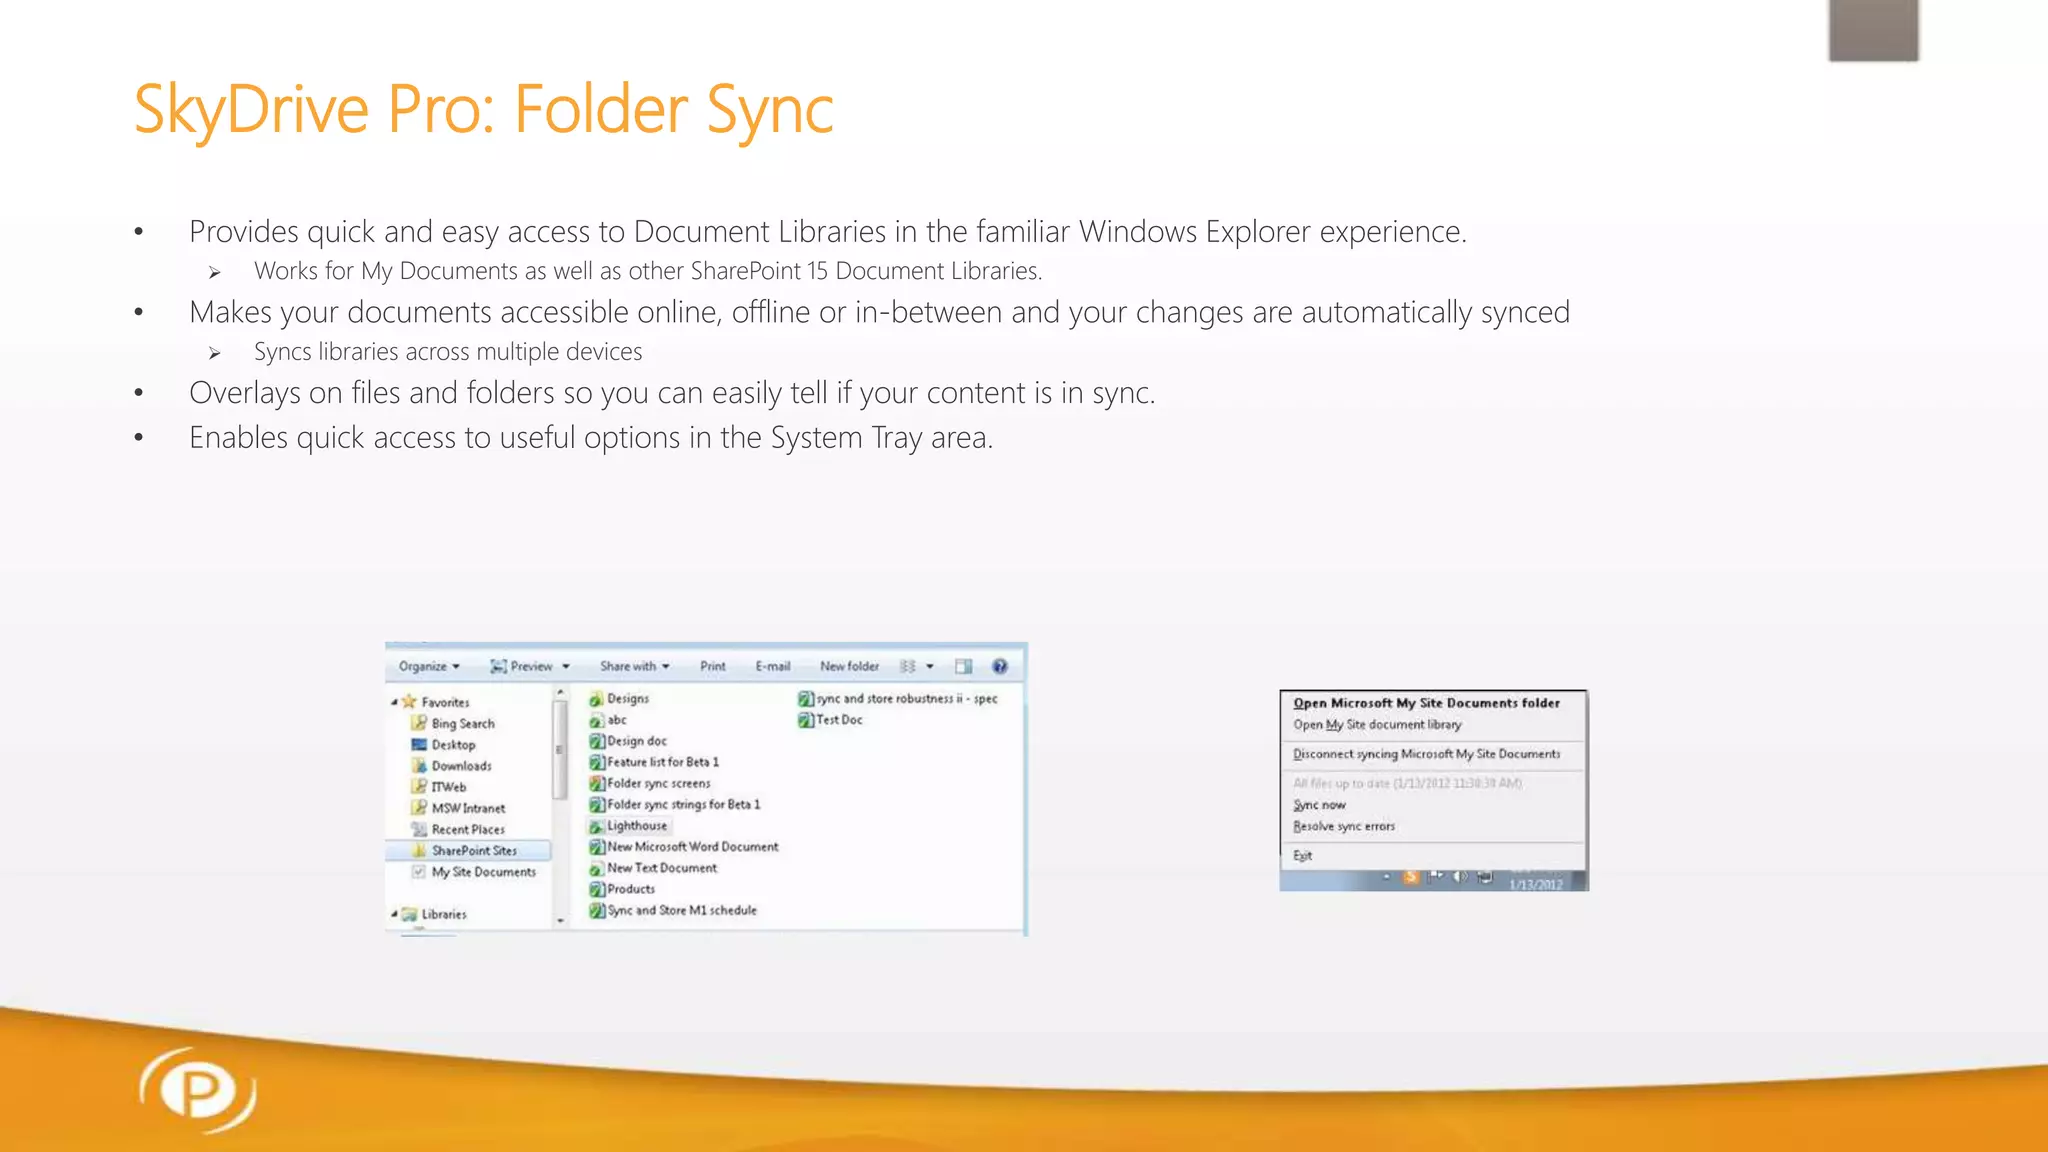
Task: Click the abc file icon
Action: [596, 720]
